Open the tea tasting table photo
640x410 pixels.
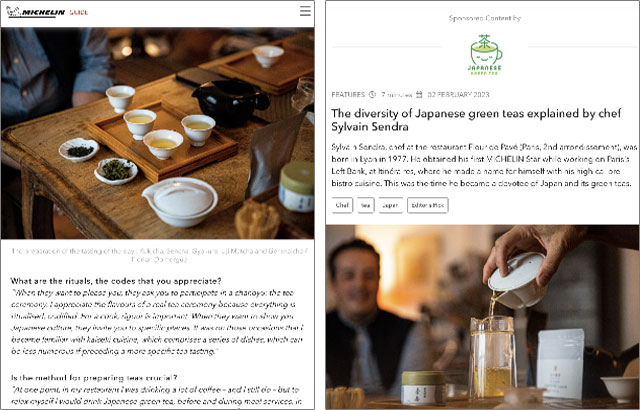pos(158,133)
